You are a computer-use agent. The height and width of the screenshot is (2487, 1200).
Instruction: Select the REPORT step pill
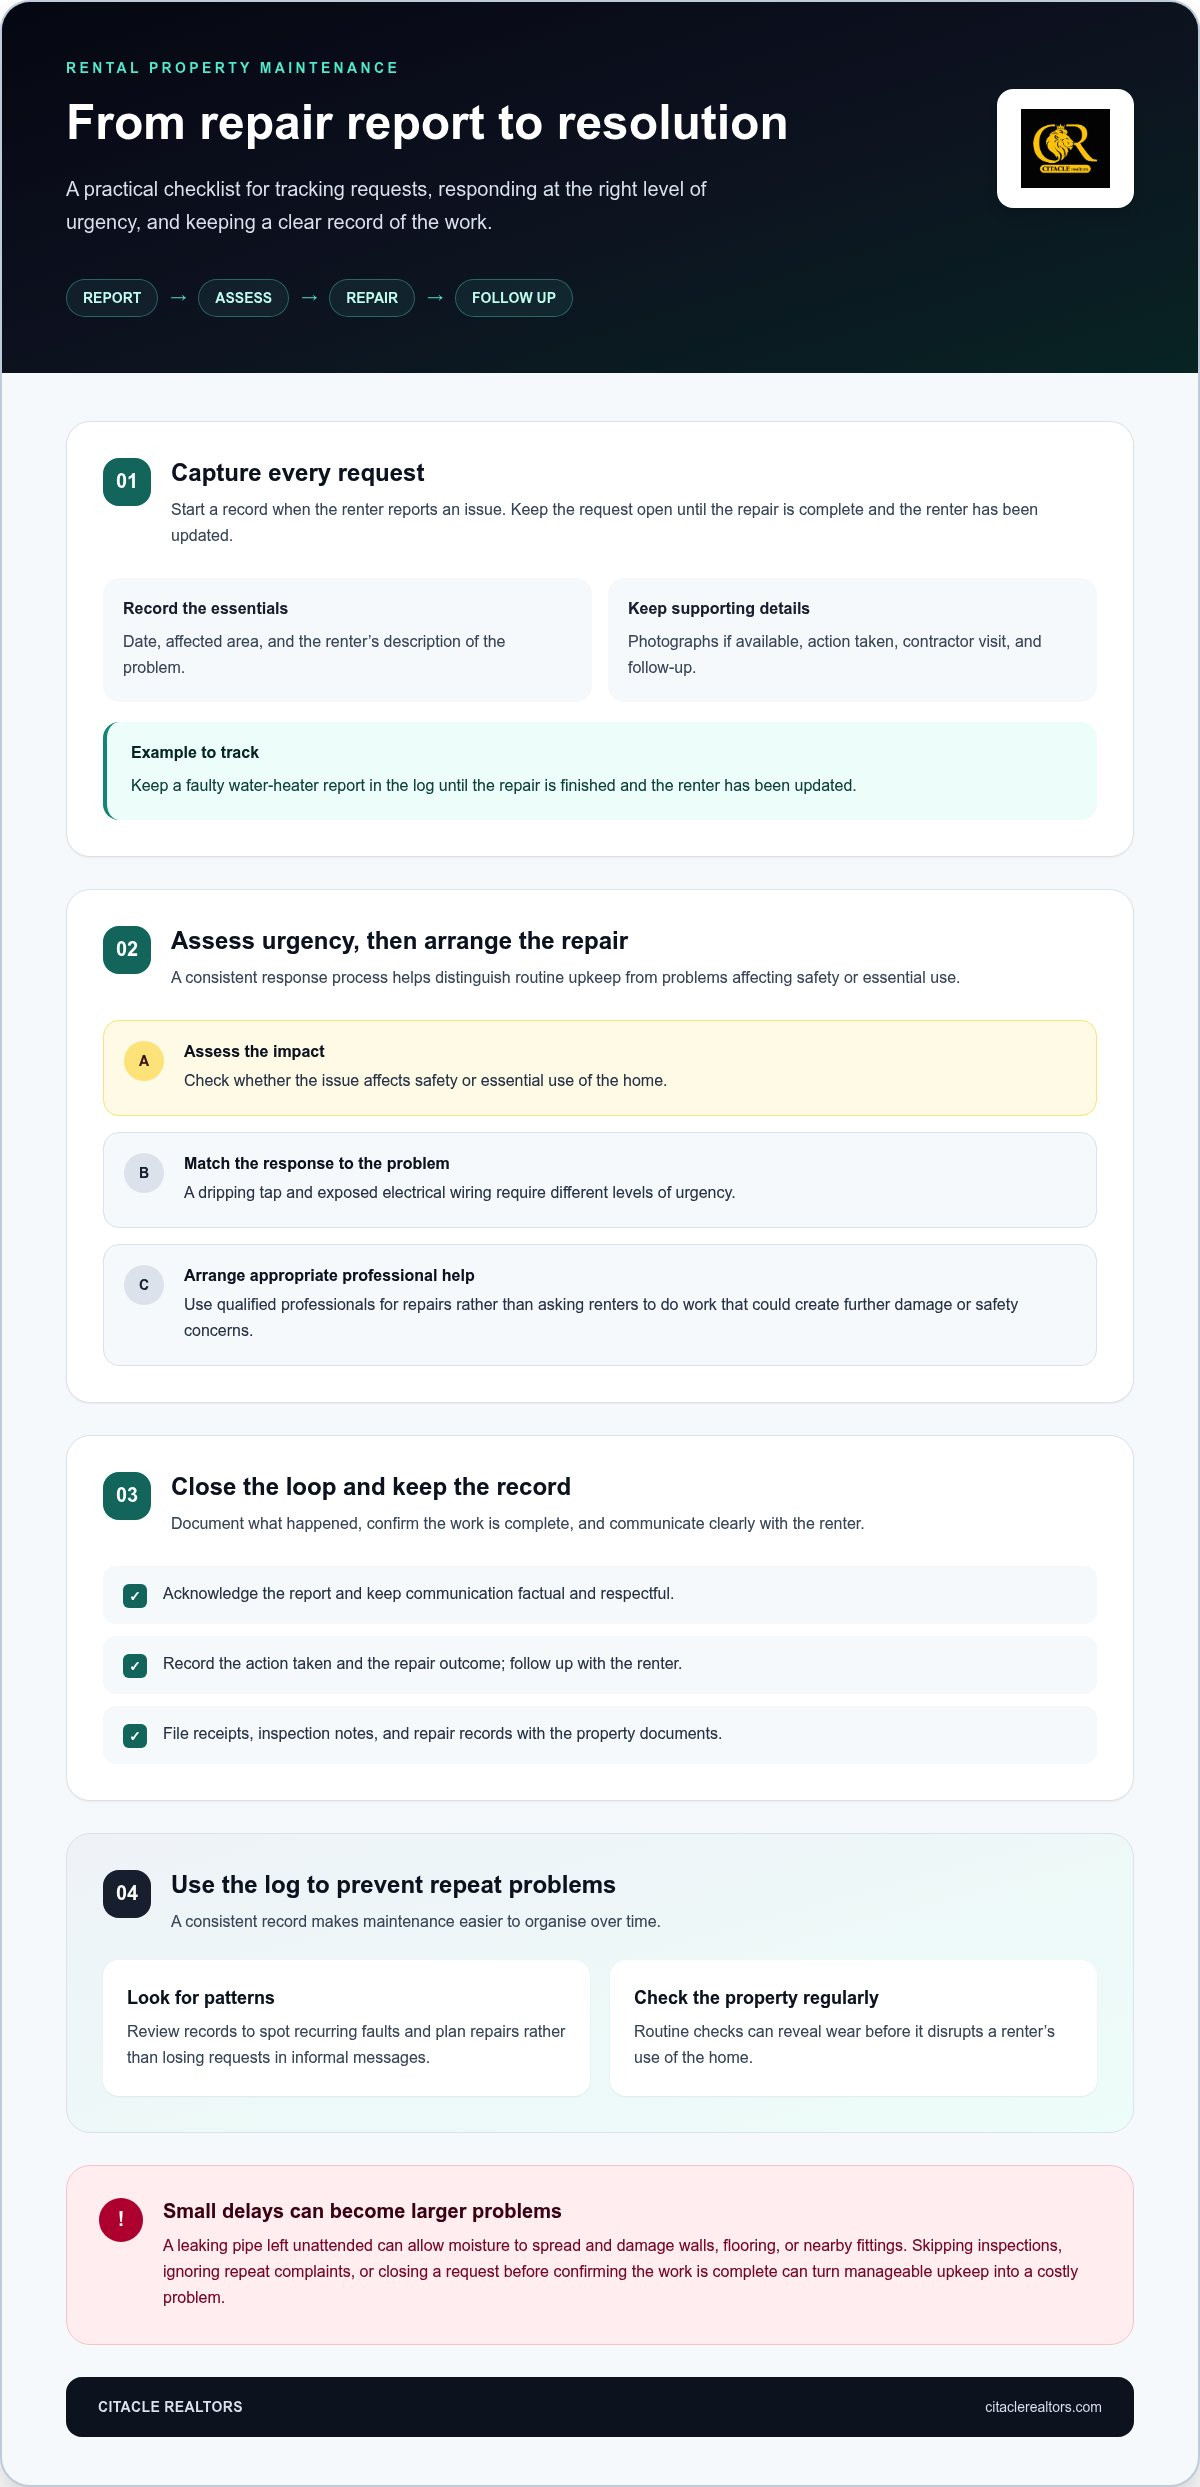[x=112, y=298]
